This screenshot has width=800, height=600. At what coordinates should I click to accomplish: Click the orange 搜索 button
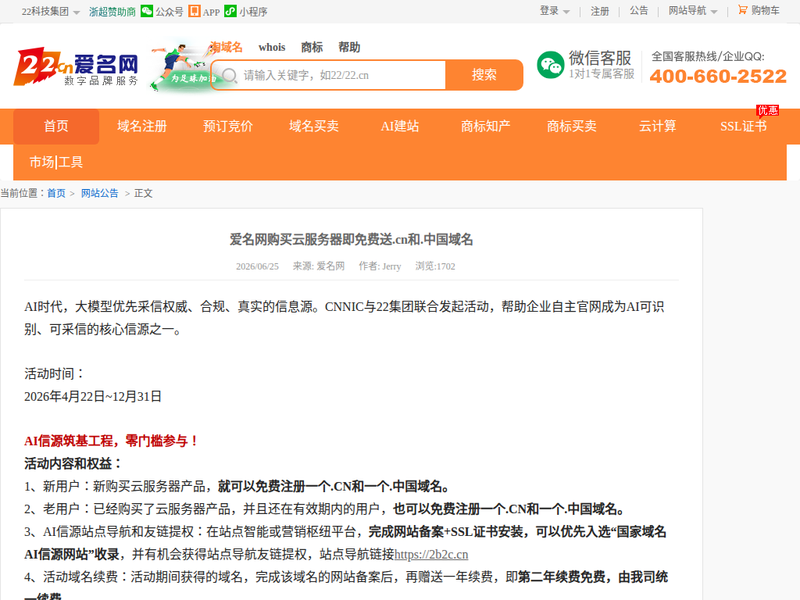(x=484, y=75)
